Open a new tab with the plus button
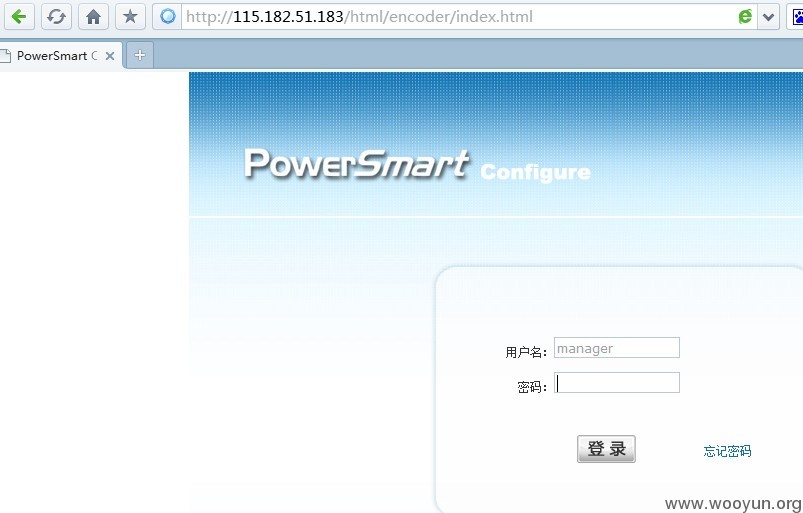Viewport: 803px width, 513px height. [x=140, y=55]
